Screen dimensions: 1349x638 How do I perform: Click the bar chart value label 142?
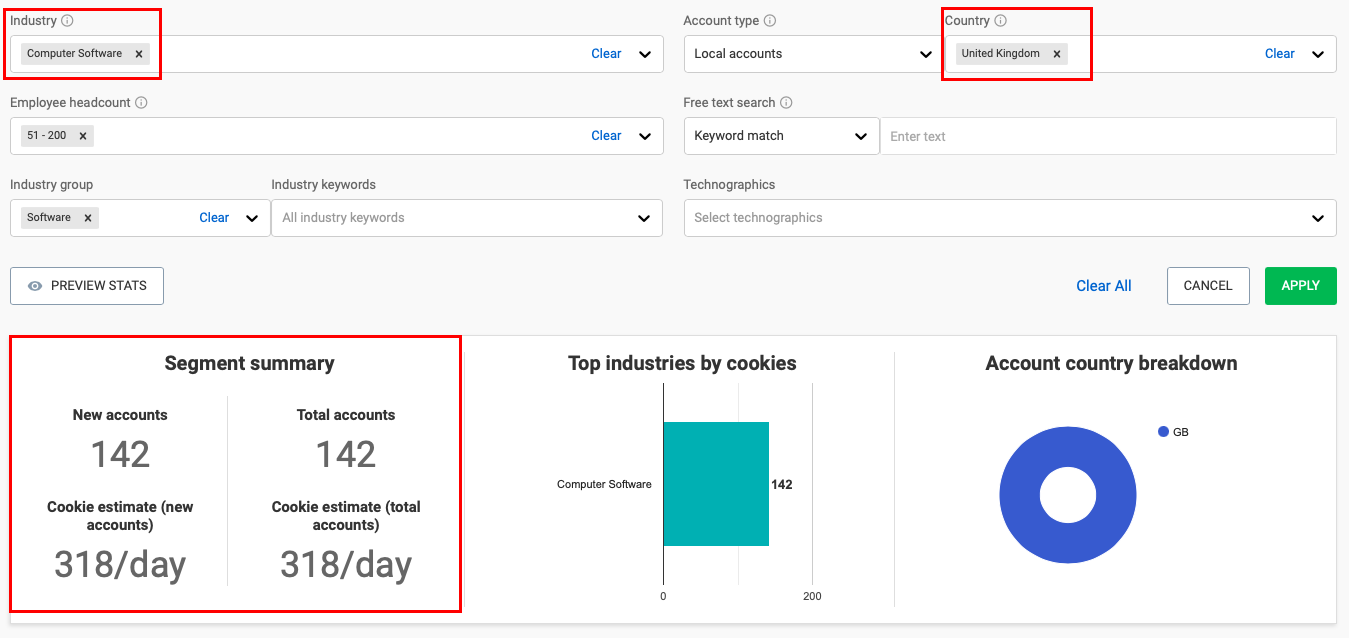[x=782, y=485]
